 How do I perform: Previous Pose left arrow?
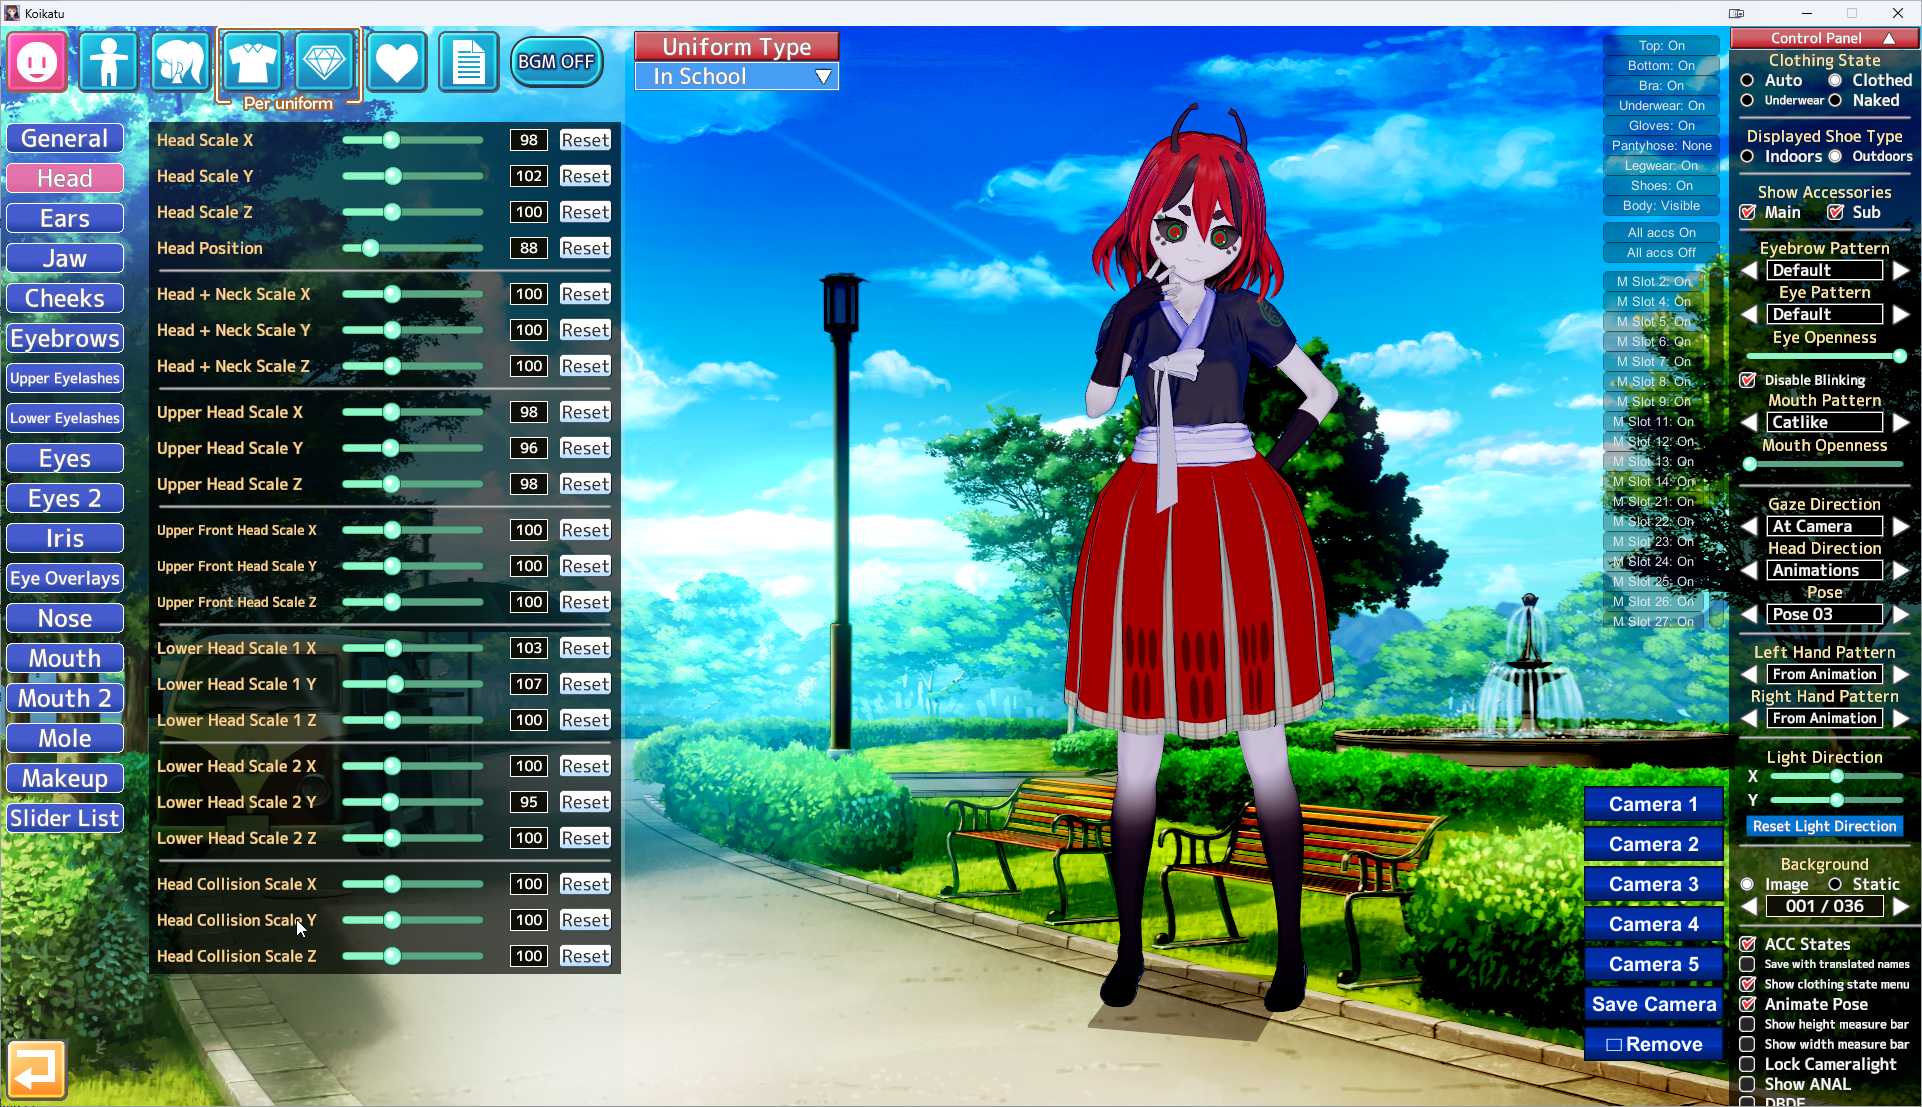(1749, 614)
